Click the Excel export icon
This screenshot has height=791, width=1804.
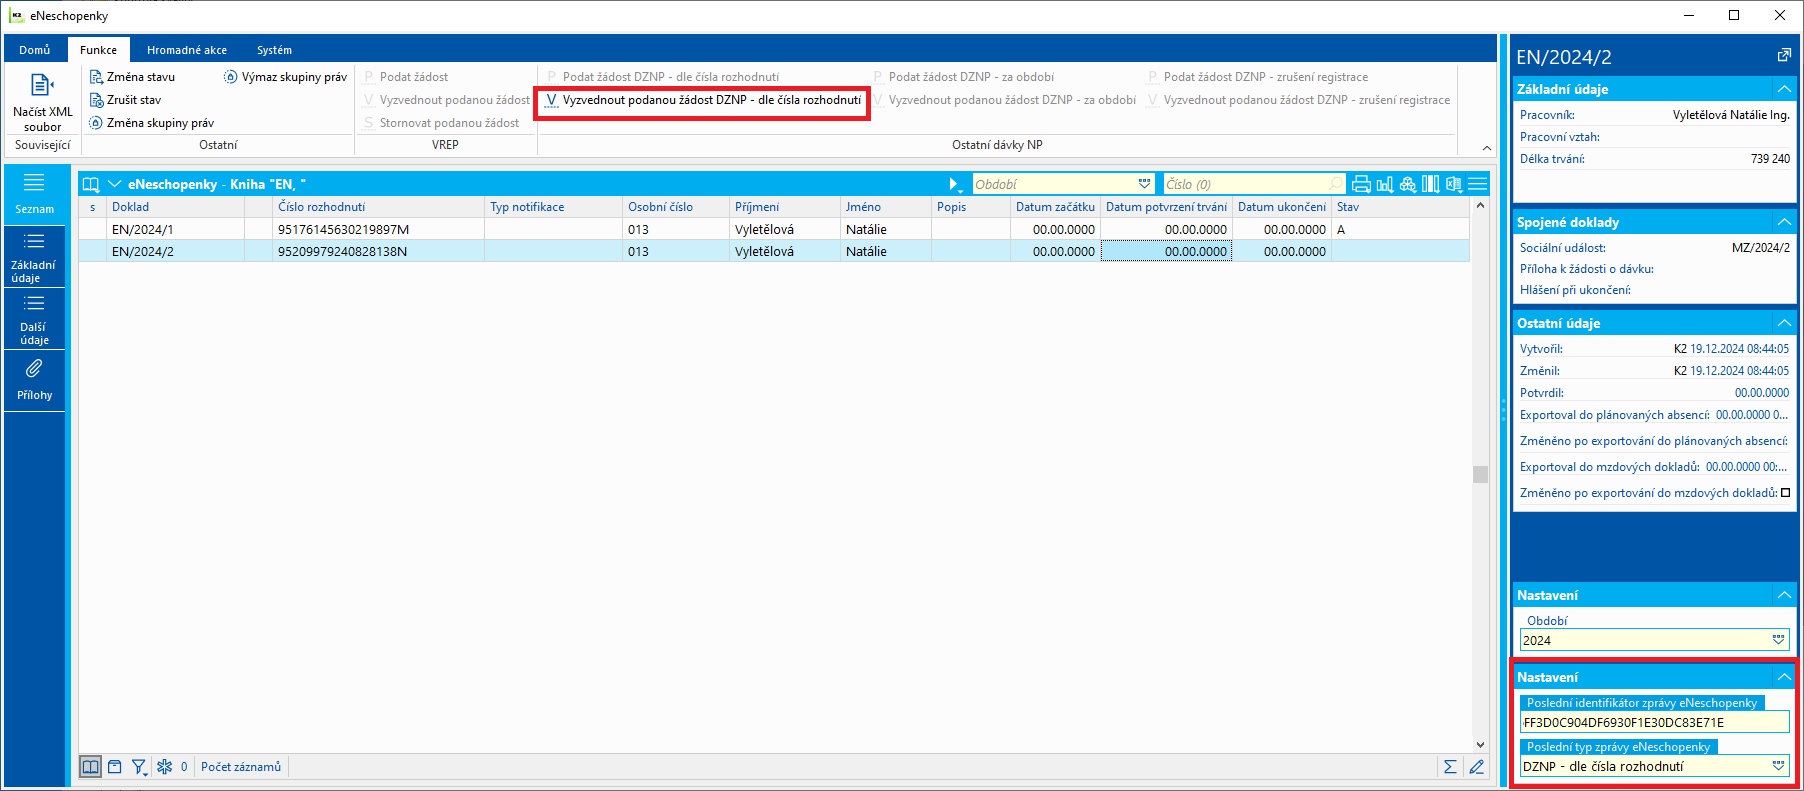pos(1453,184)
